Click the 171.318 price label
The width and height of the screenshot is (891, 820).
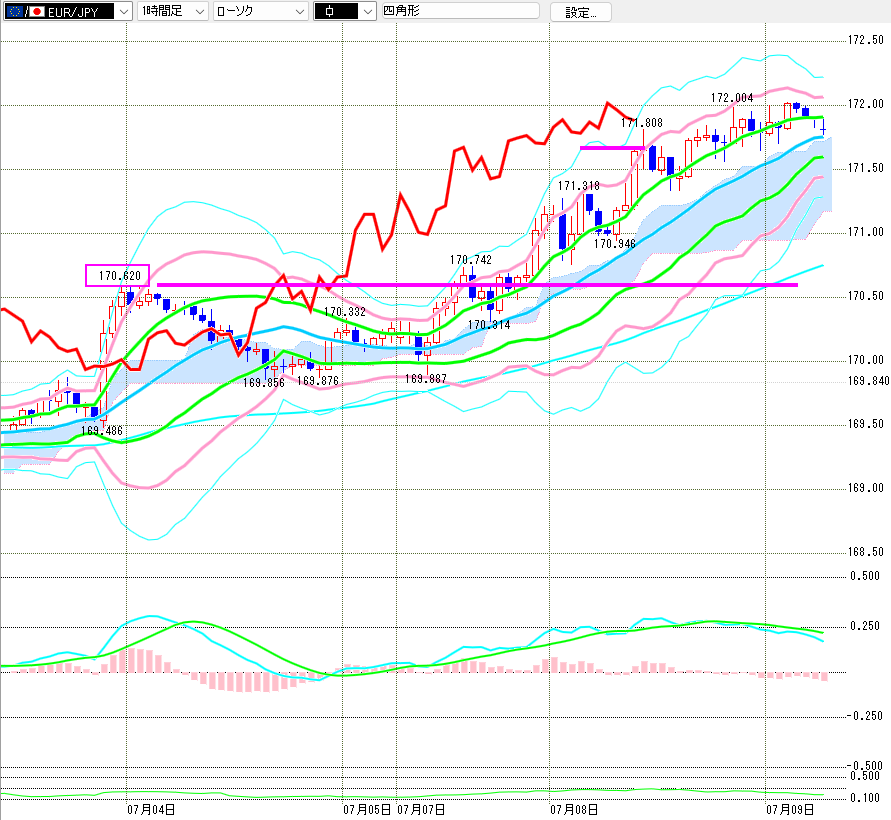click(x=578, y=186)
